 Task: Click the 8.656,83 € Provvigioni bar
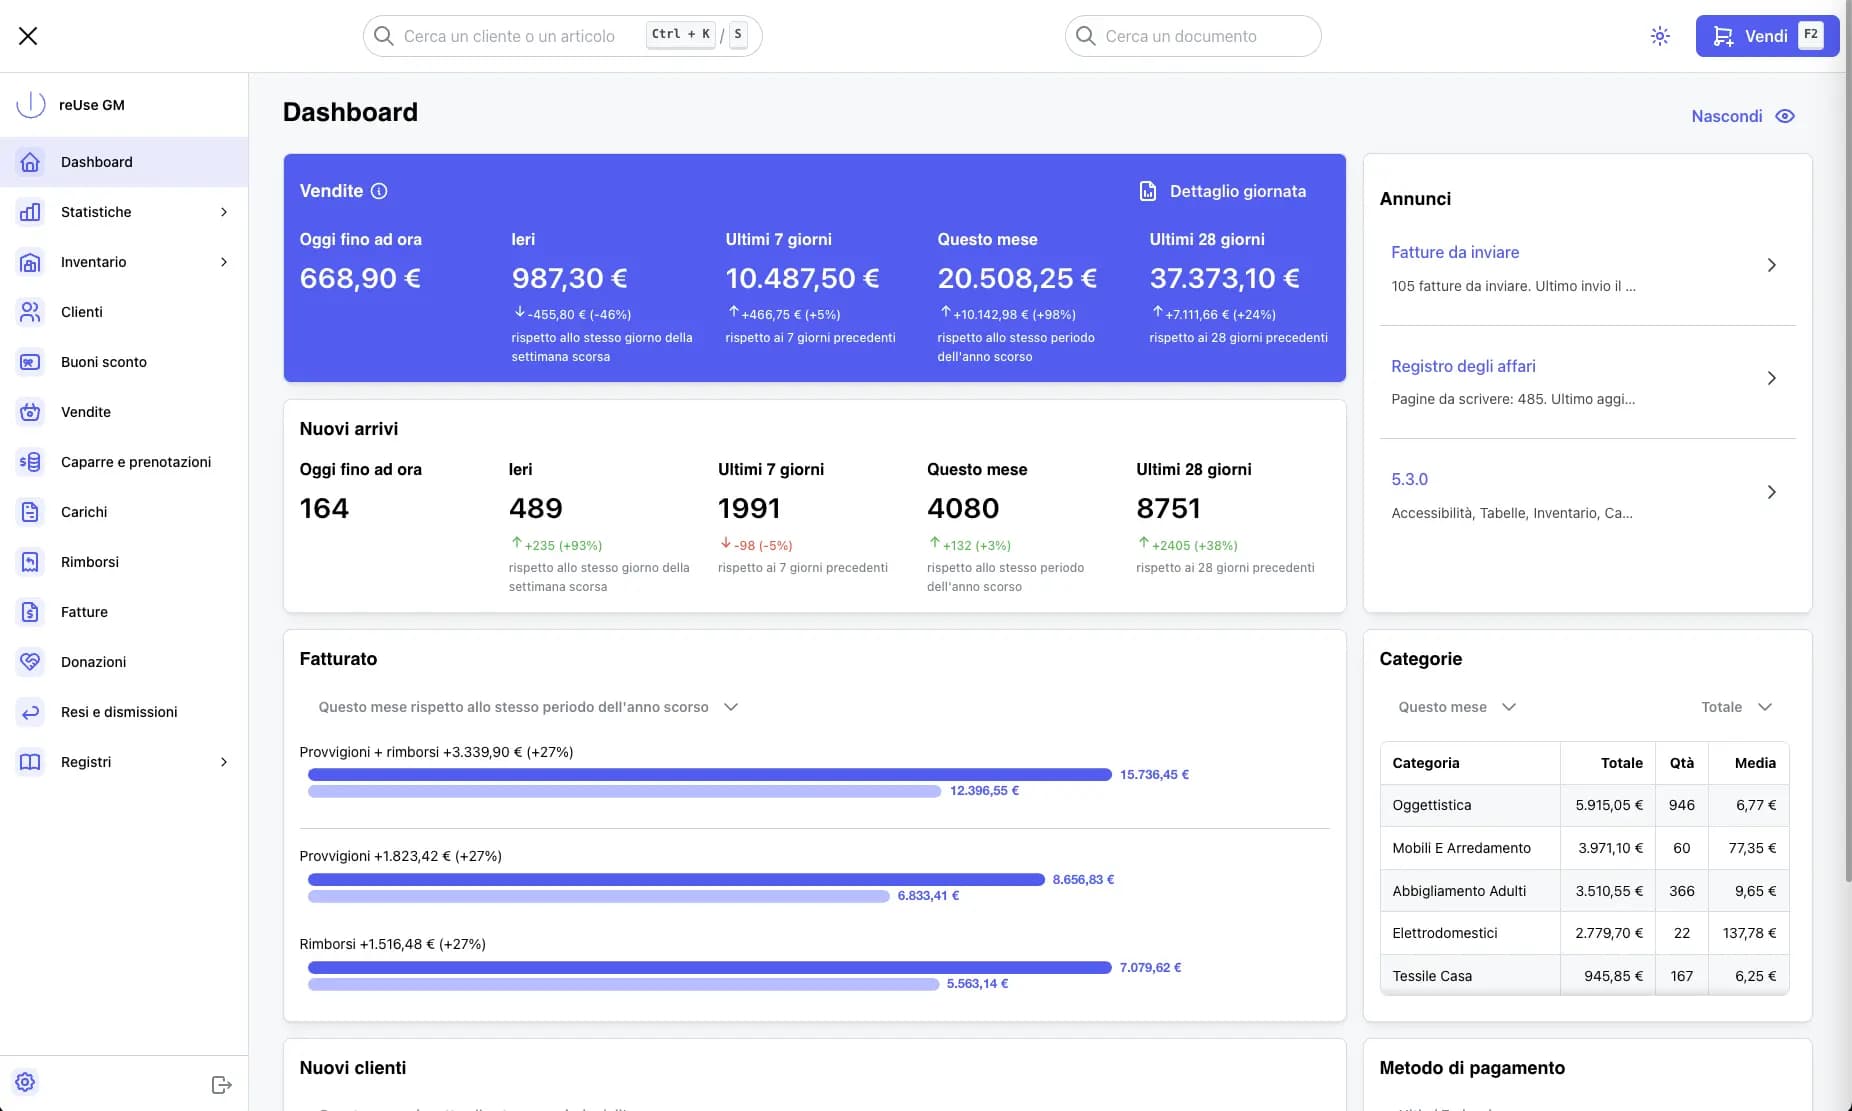tap(676, 879)
